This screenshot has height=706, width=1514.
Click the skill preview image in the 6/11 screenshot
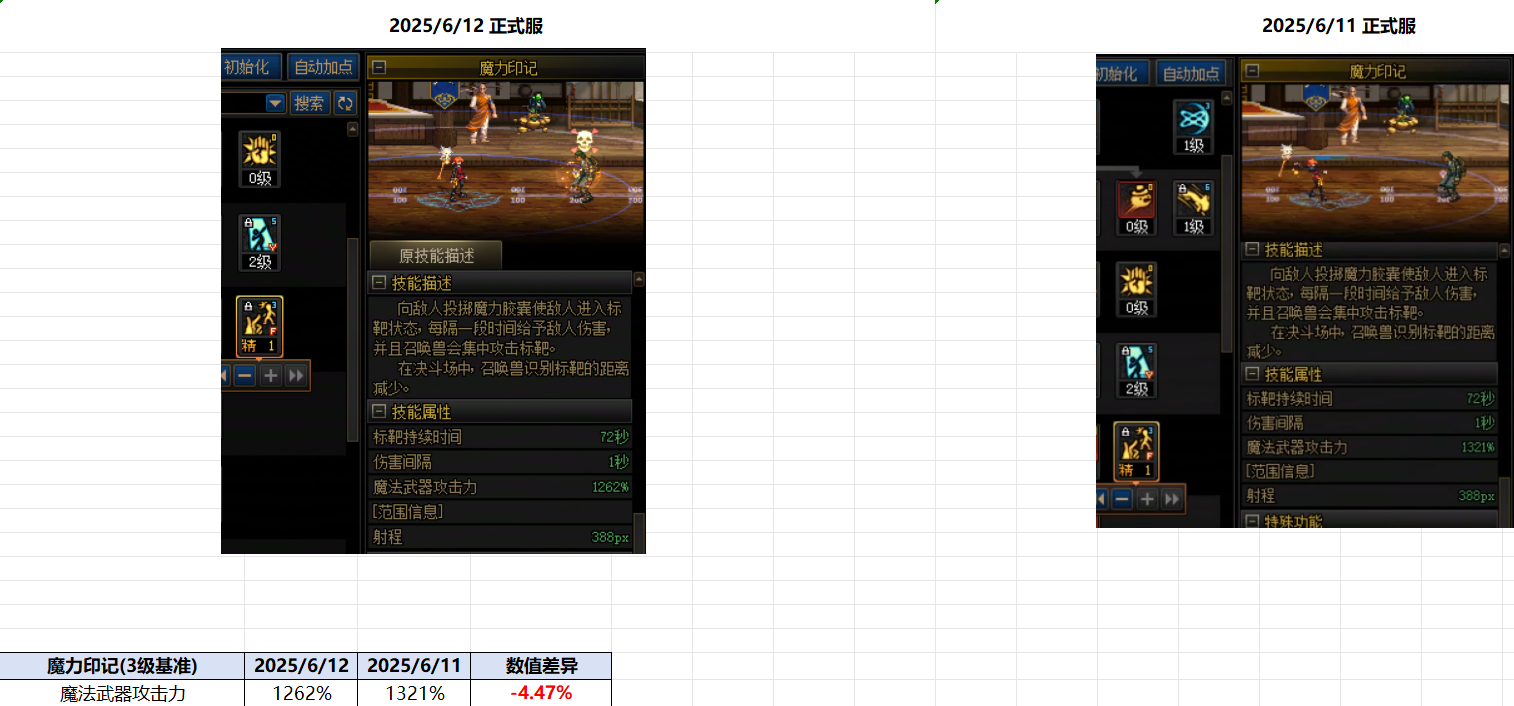pyautogui.click(x=1375, y=161)
